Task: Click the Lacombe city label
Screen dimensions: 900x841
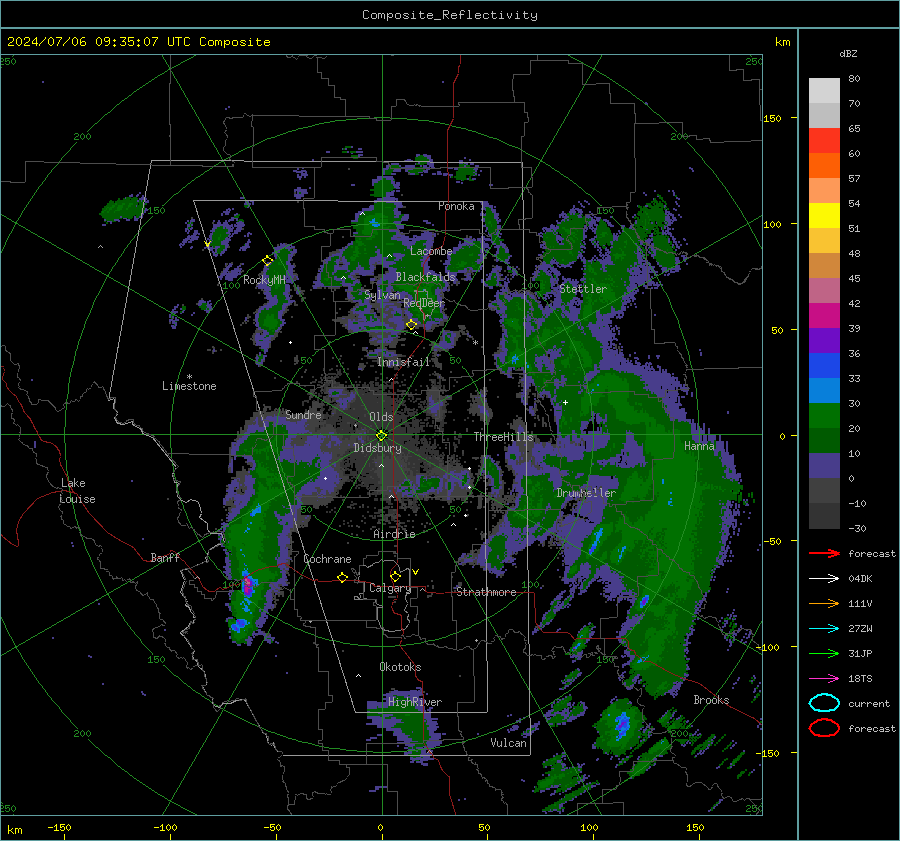Action: 431,251
